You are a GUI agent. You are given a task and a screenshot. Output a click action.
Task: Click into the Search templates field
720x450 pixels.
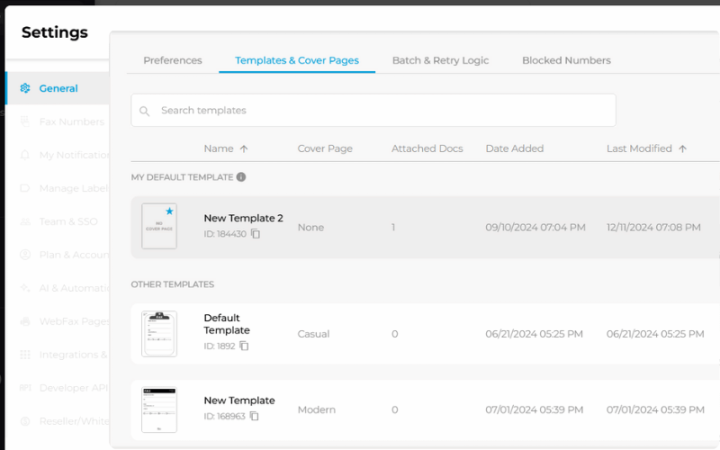[x=380, y=110]
